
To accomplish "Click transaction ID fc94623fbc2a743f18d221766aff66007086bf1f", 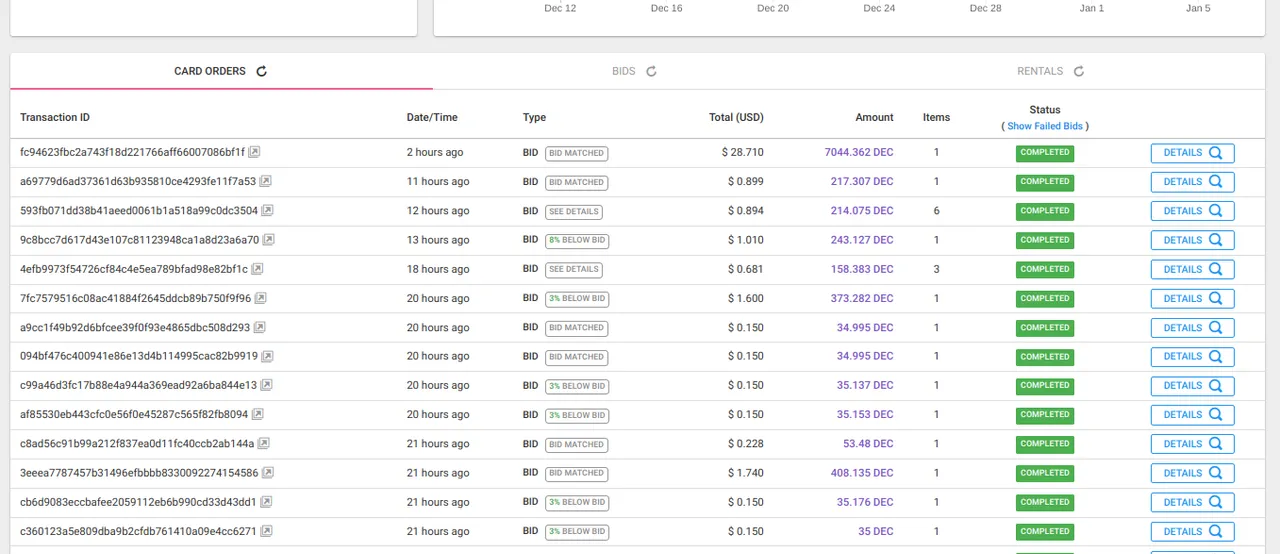I will (x=132, y=153).
